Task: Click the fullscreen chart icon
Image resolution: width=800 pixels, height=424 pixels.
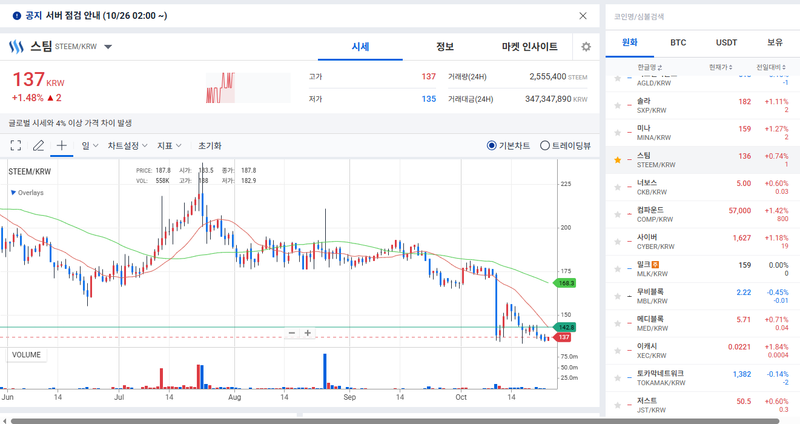Action: [x=16, y=146]
